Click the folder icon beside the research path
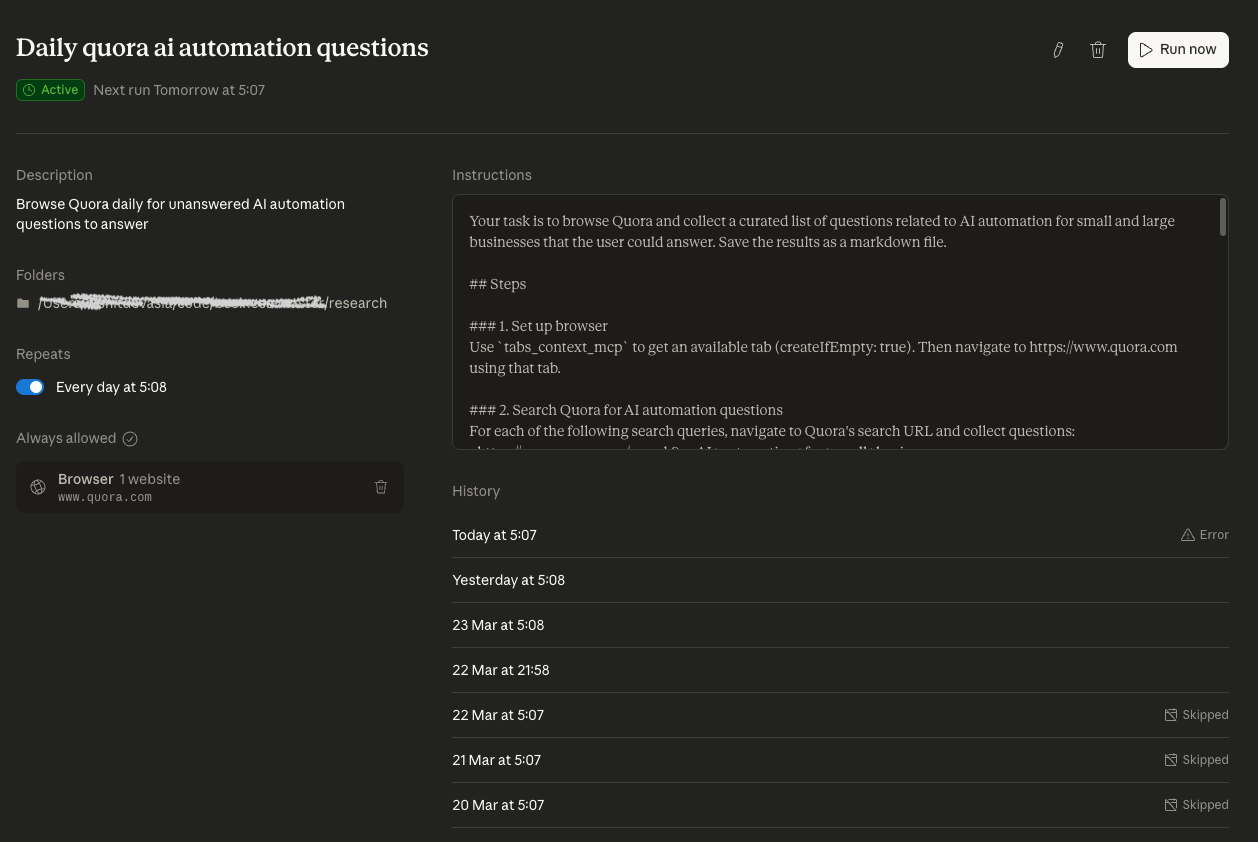 (23, 303)
